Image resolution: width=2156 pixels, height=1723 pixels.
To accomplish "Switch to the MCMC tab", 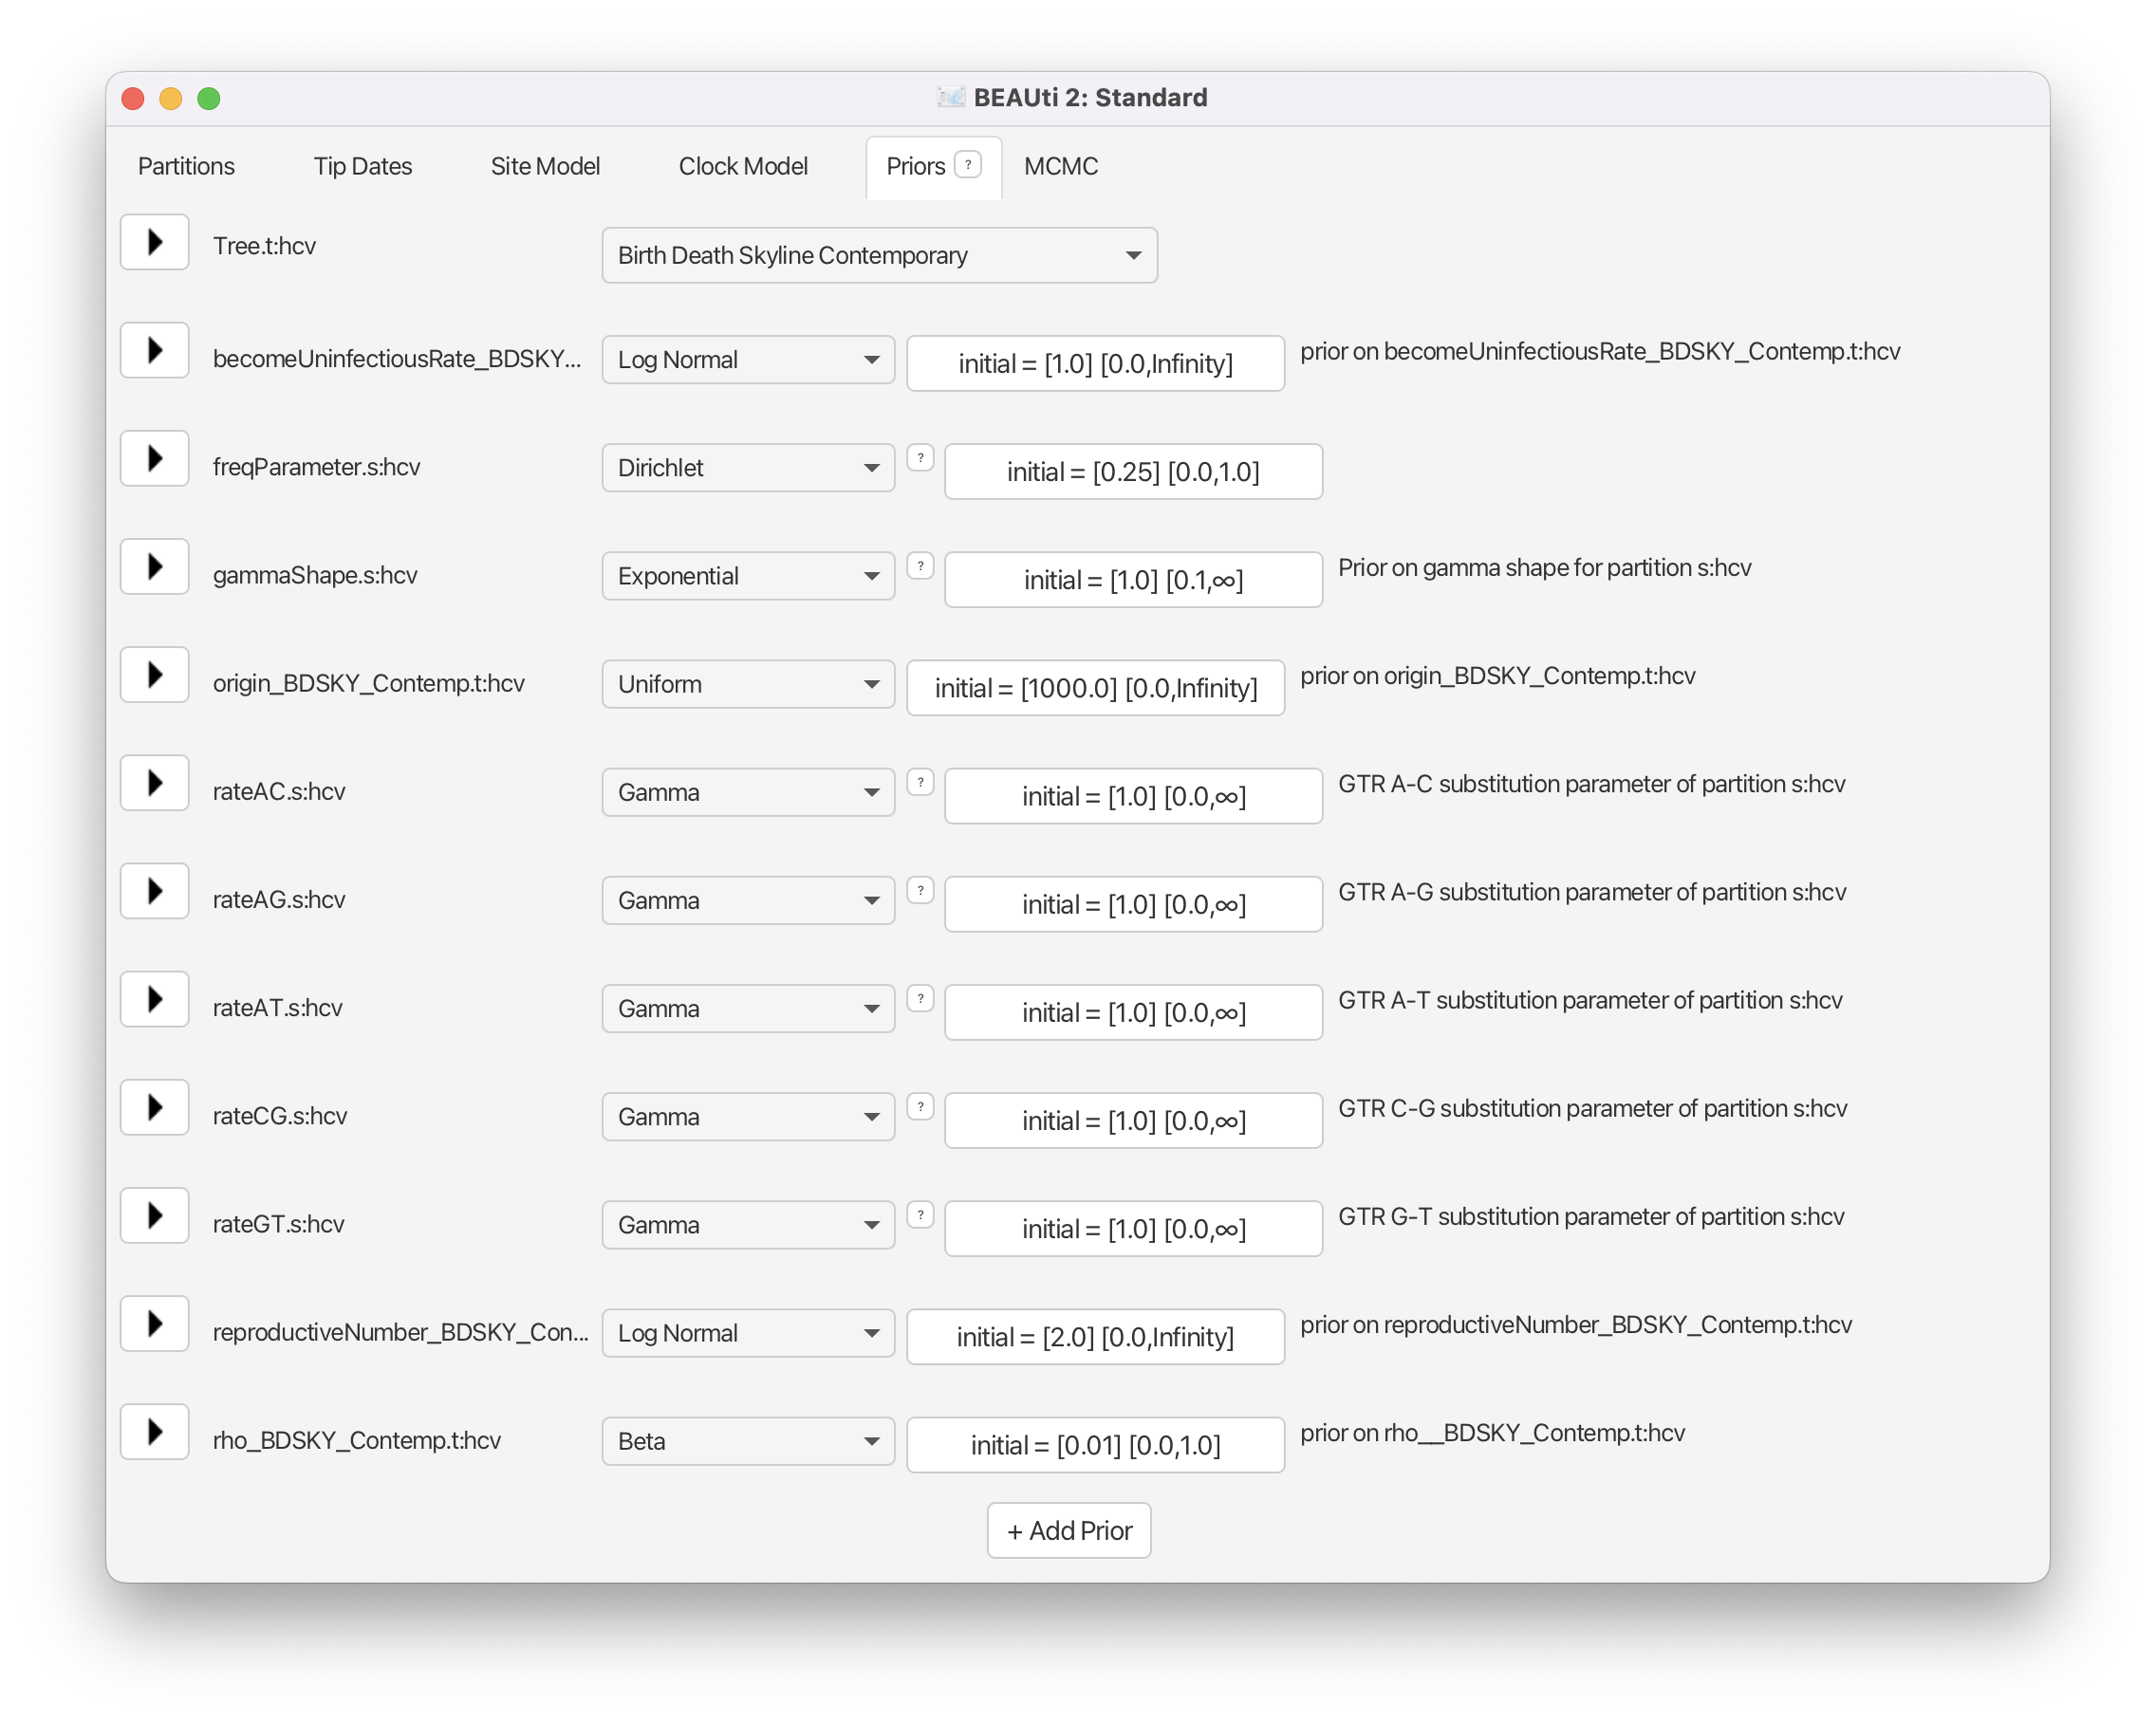I will (x=1060, y=166).
